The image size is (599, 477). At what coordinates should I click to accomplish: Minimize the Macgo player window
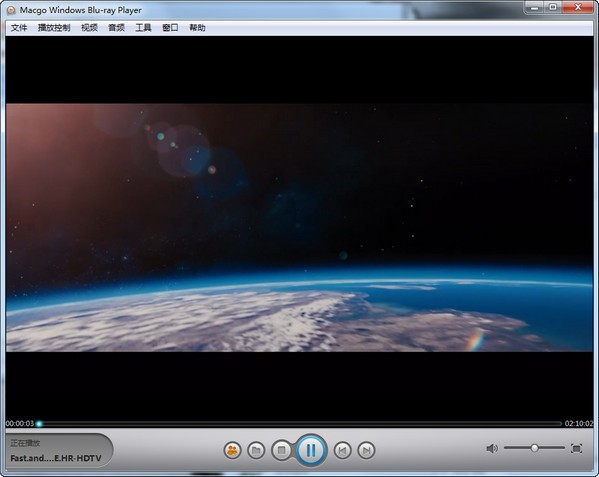click(534, 8)
